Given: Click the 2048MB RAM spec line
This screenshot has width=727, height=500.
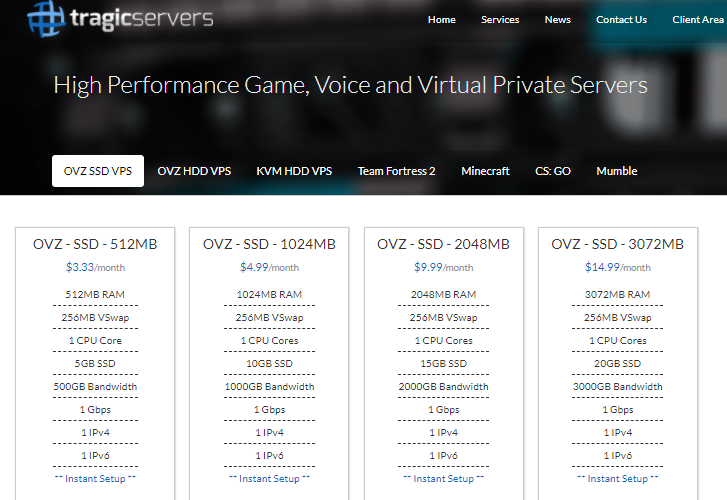Looking at the screenshot, I should 443,295.
